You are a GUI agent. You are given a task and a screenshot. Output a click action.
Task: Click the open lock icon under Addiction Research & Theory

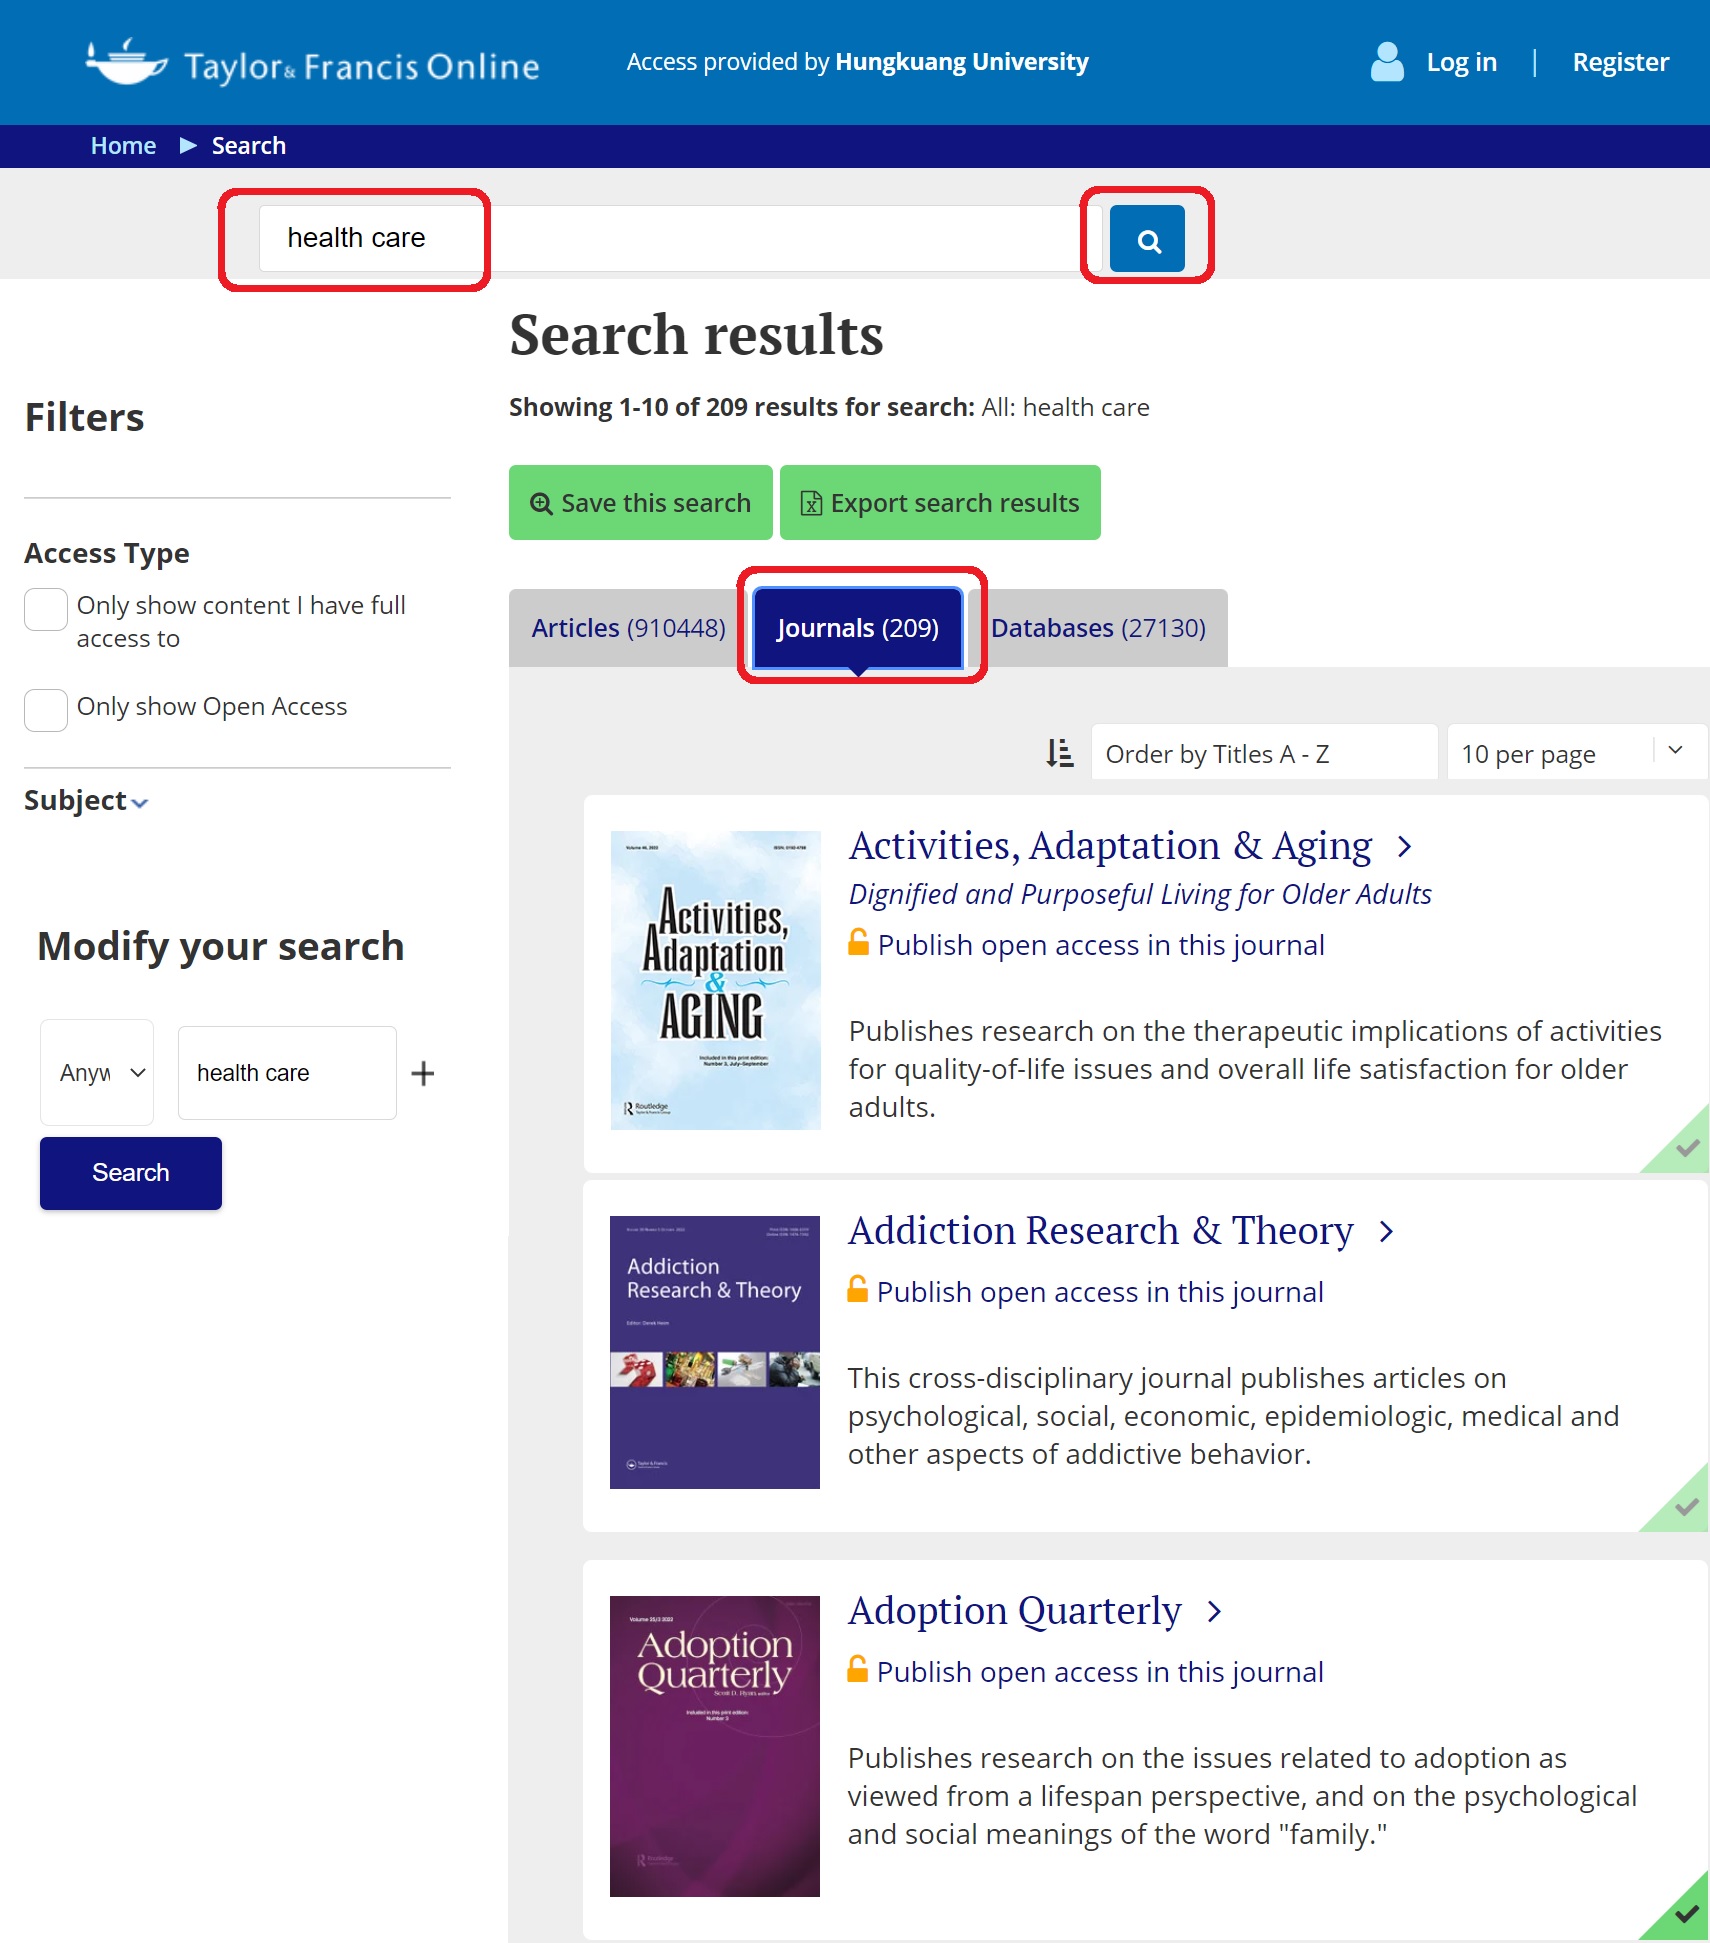pyautogui.click(x=857, y=1289)
